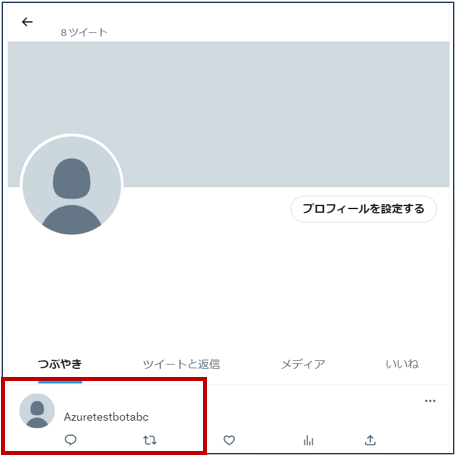This screenshot has height=456, width=456.
Task: Retweet the Azuretestbotabc tweet
Action: point(150,440)
